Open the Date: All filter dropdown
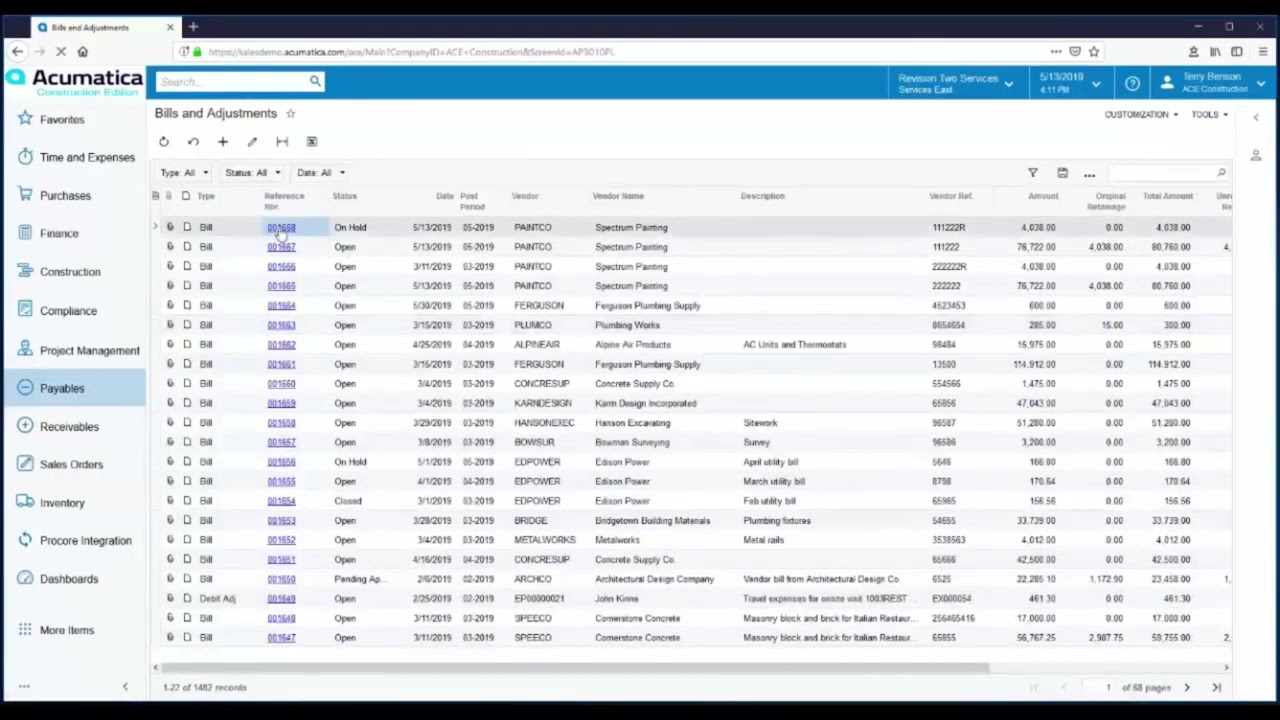Screen dimensions: 1280x720 [x=321, y=173]
